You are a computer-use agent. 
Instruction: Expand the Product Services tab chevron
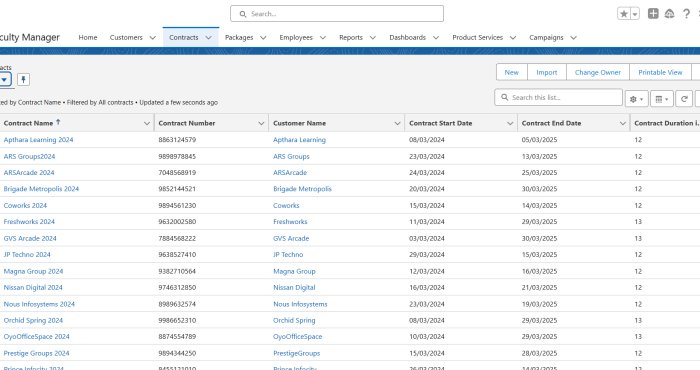click(513, 38)
